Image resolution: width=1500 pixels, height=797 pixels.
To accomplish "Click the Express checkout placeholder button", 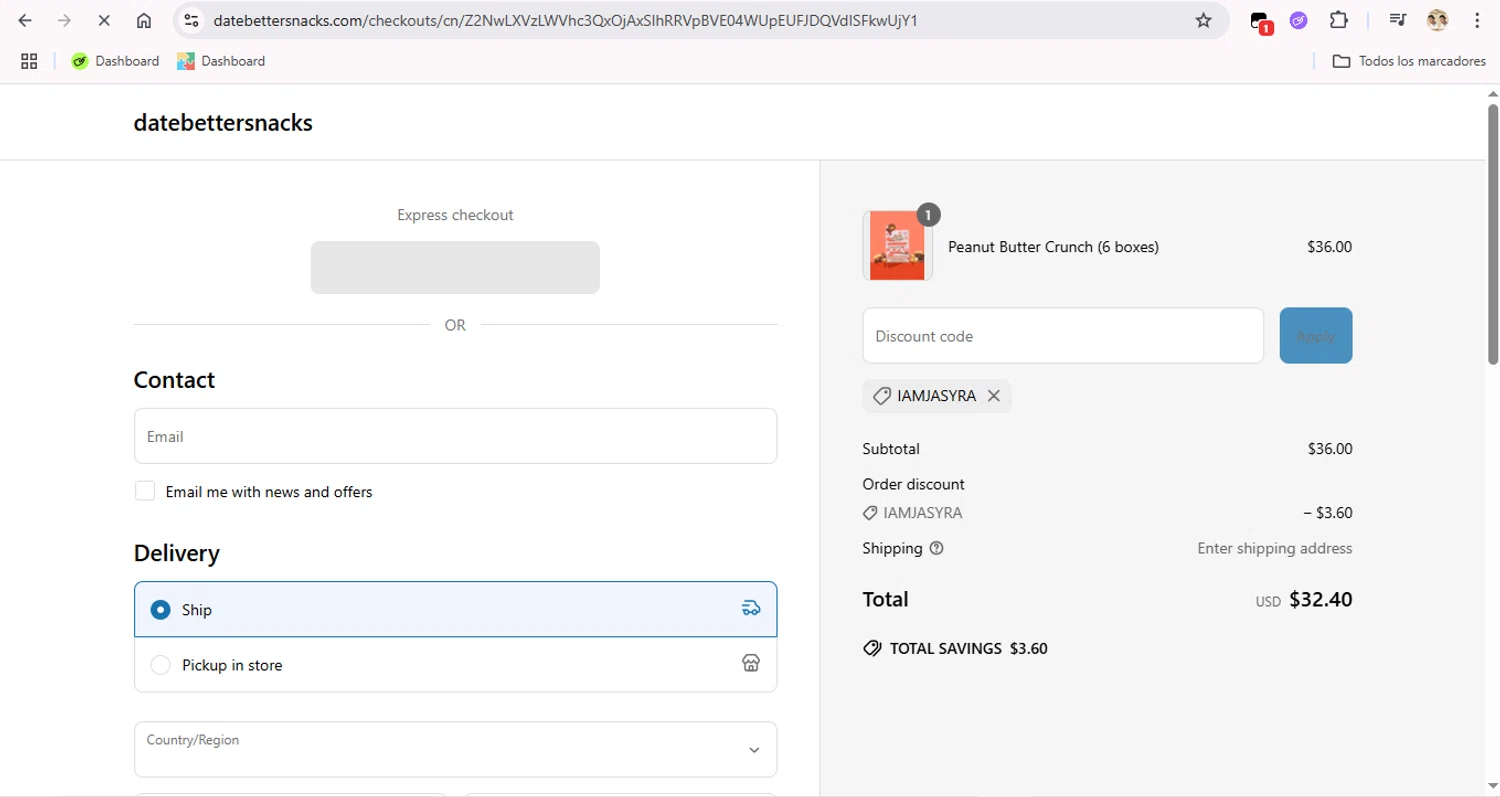I will 455,267.
